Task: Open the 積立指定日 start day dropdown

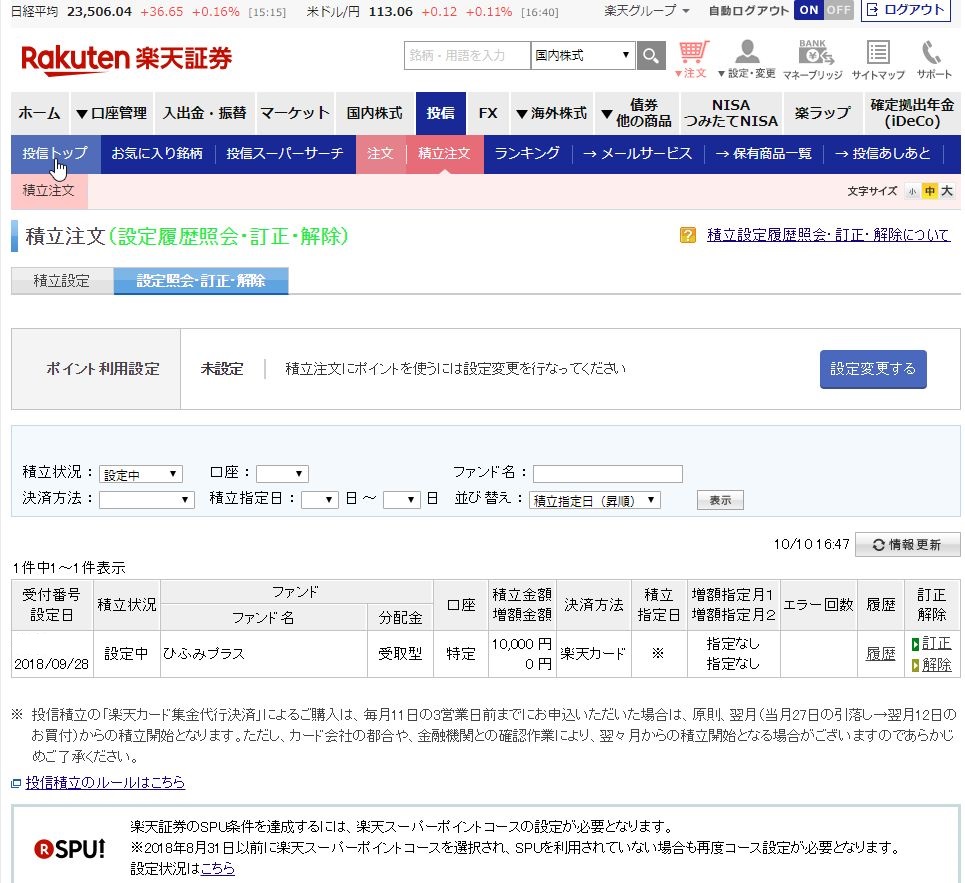Action: pos(319,500)
